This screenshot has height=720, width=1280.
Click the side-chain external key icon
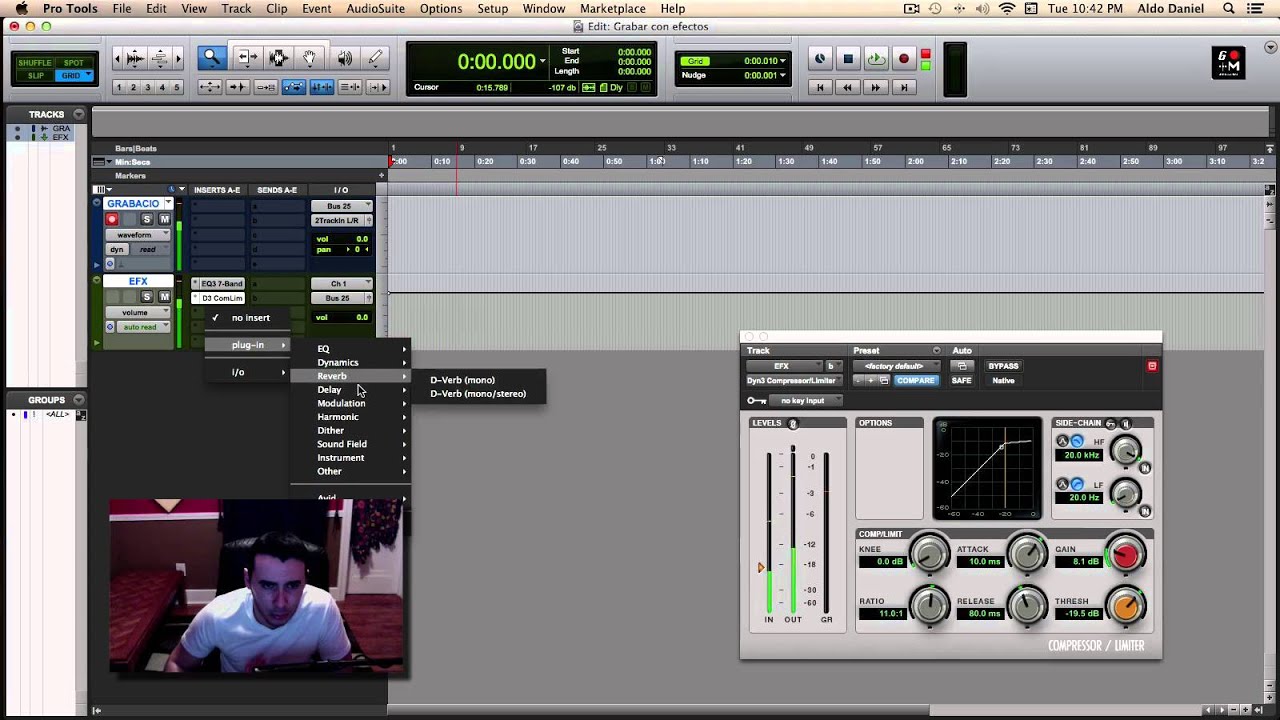click(x=1111, y=424)
